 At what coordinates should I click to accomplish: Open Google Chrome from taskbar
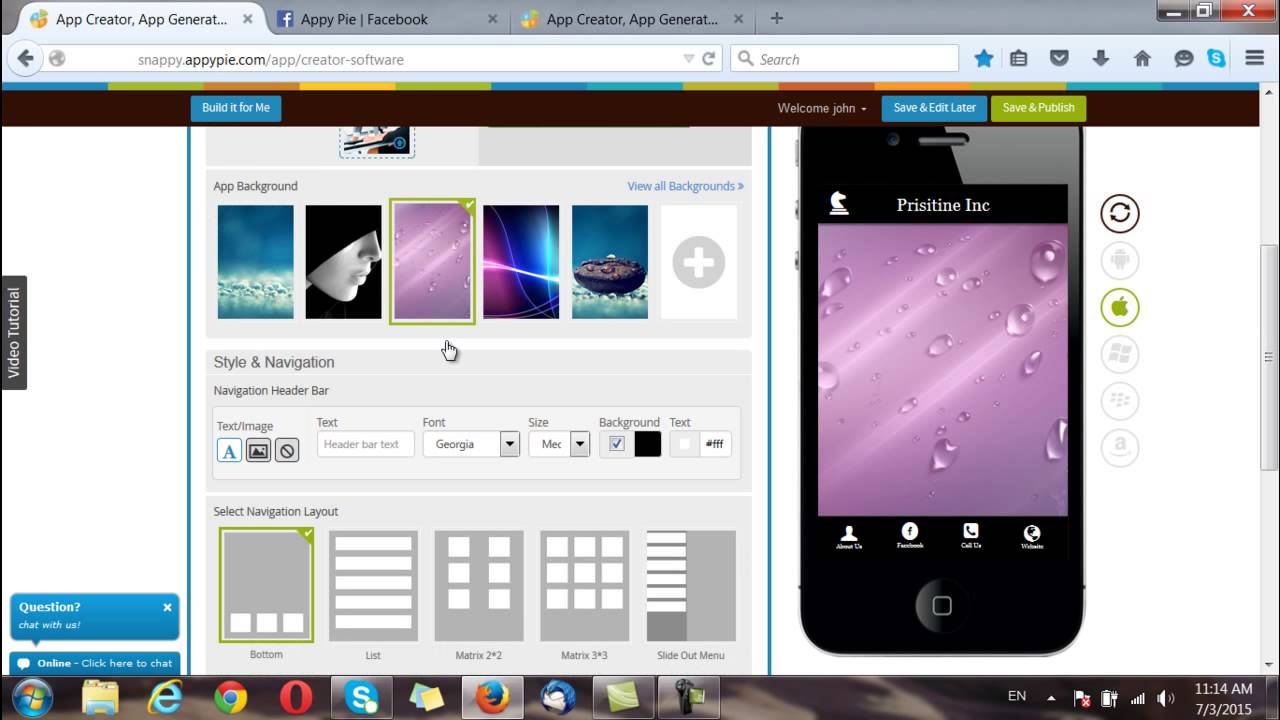click(230, 698)
